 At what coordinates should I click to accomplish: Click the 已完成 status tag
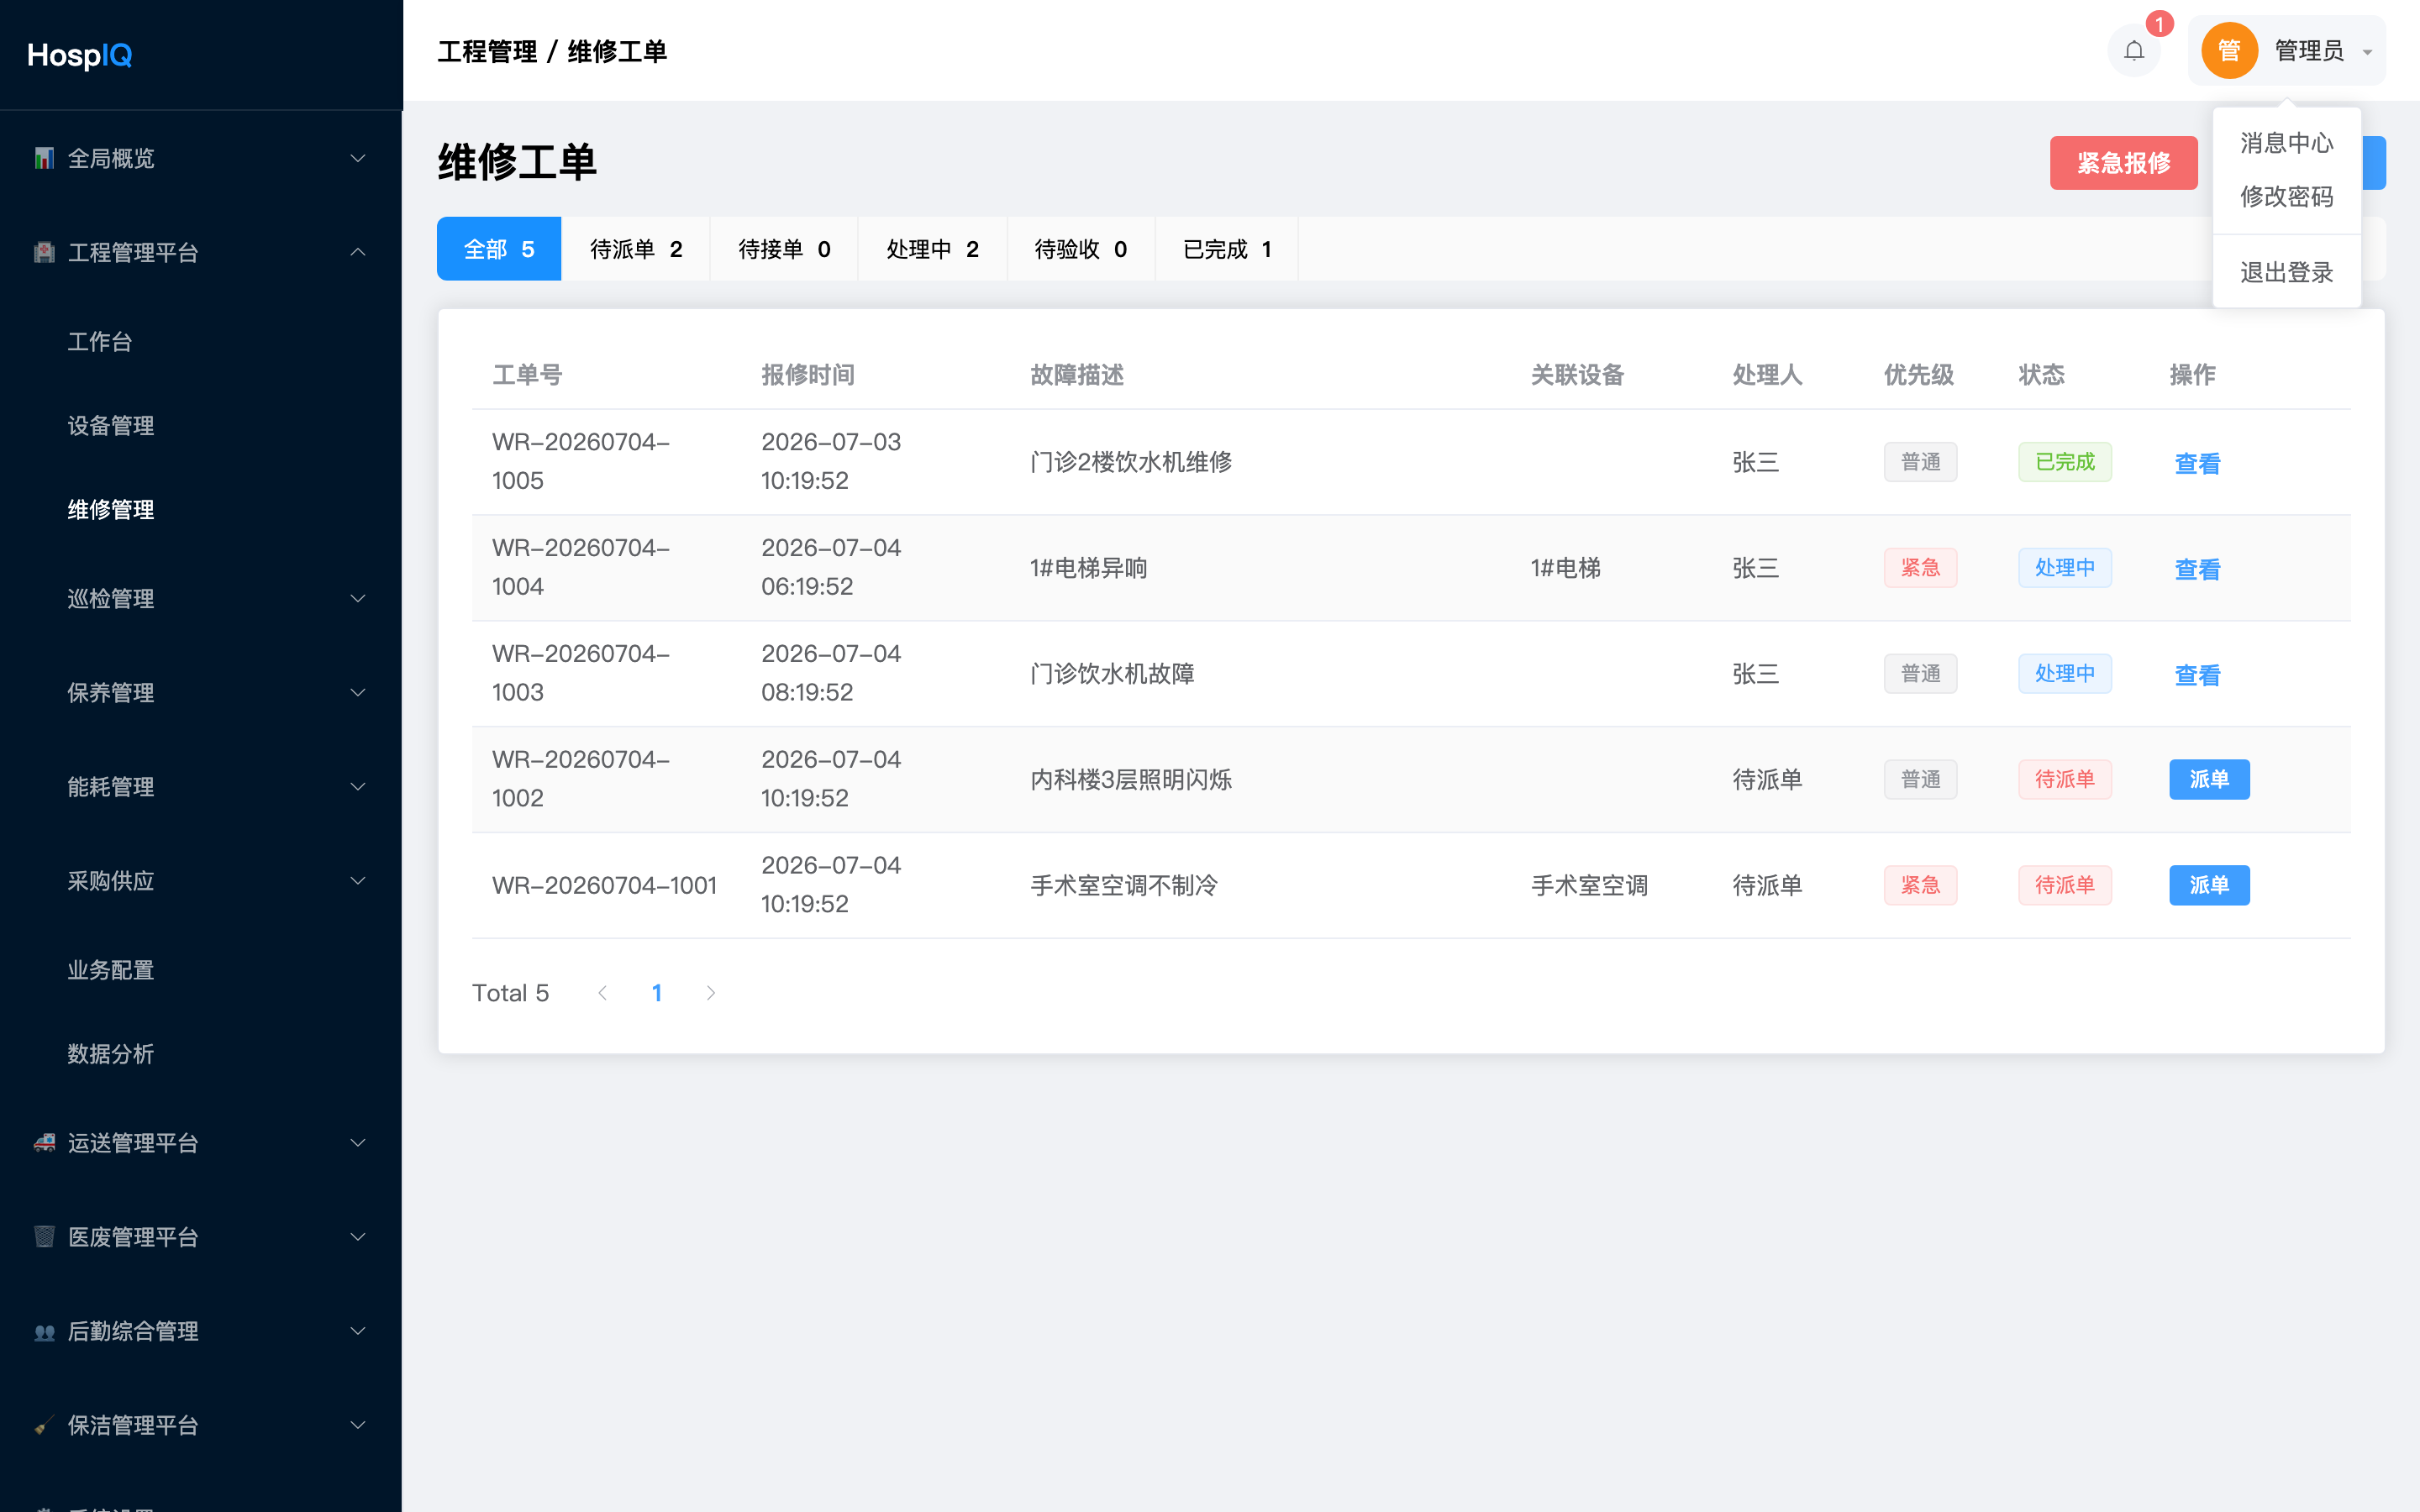click(x=2064, y=462)
